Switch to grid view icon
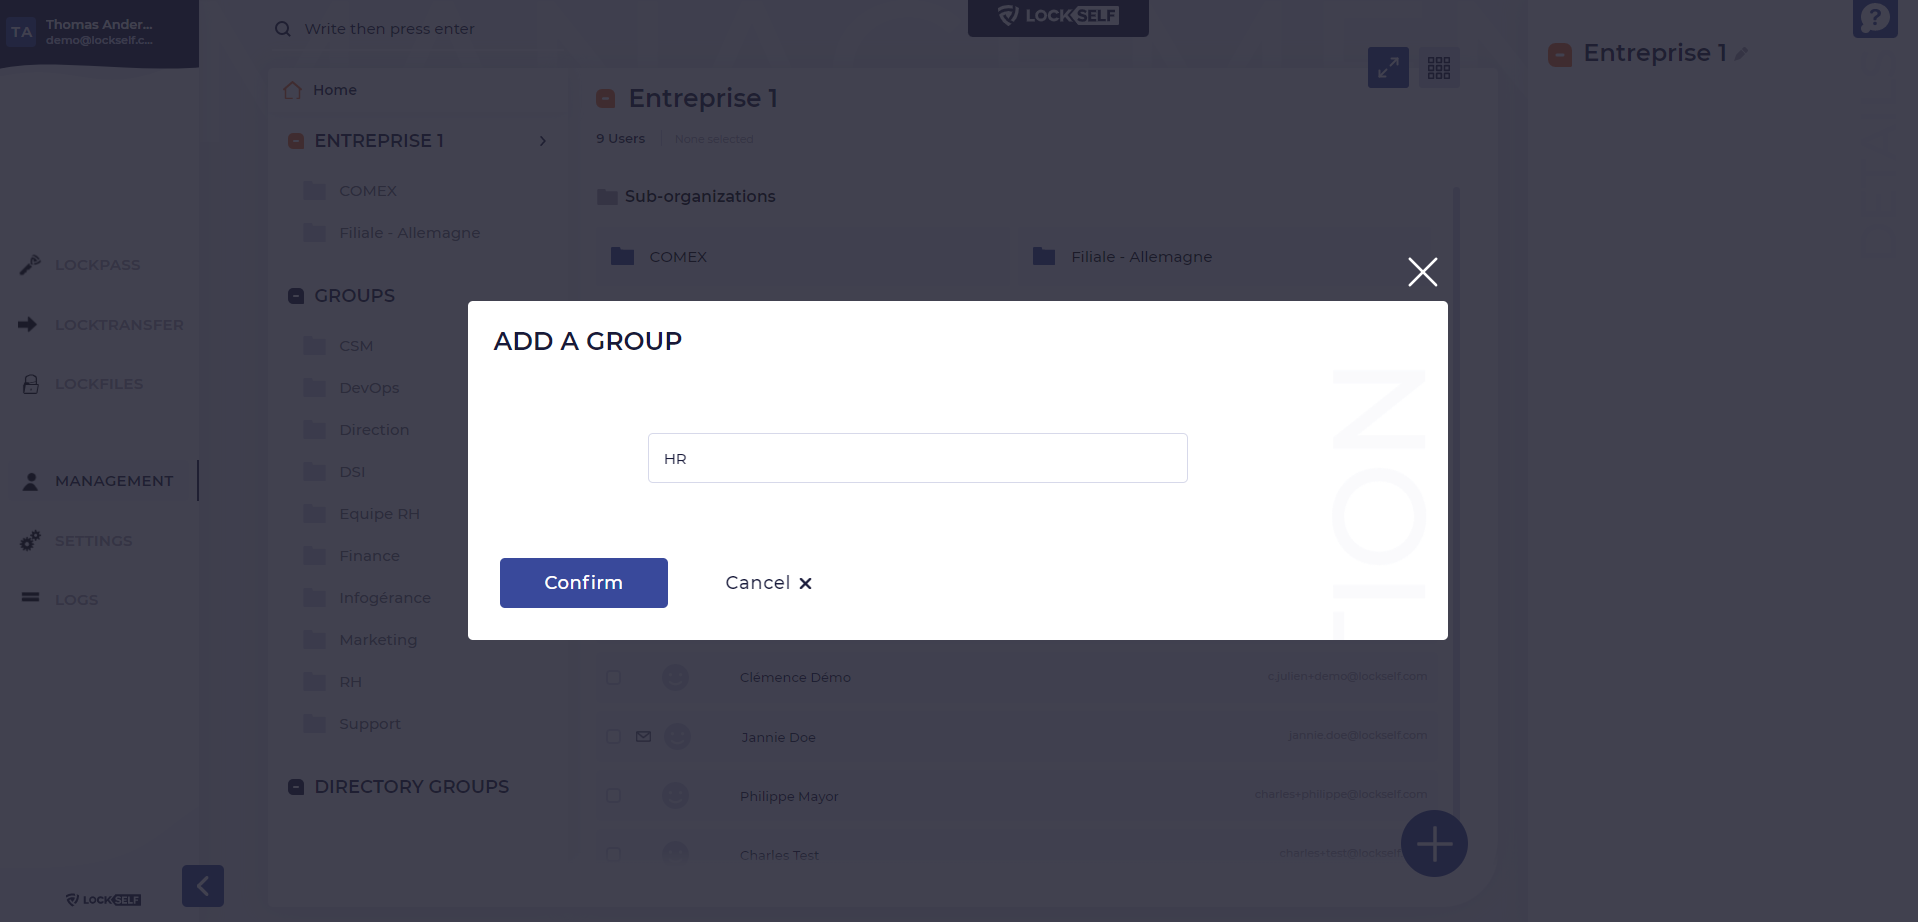The height and width of the screenshot is (922, 1918). tap(1439, 68)
